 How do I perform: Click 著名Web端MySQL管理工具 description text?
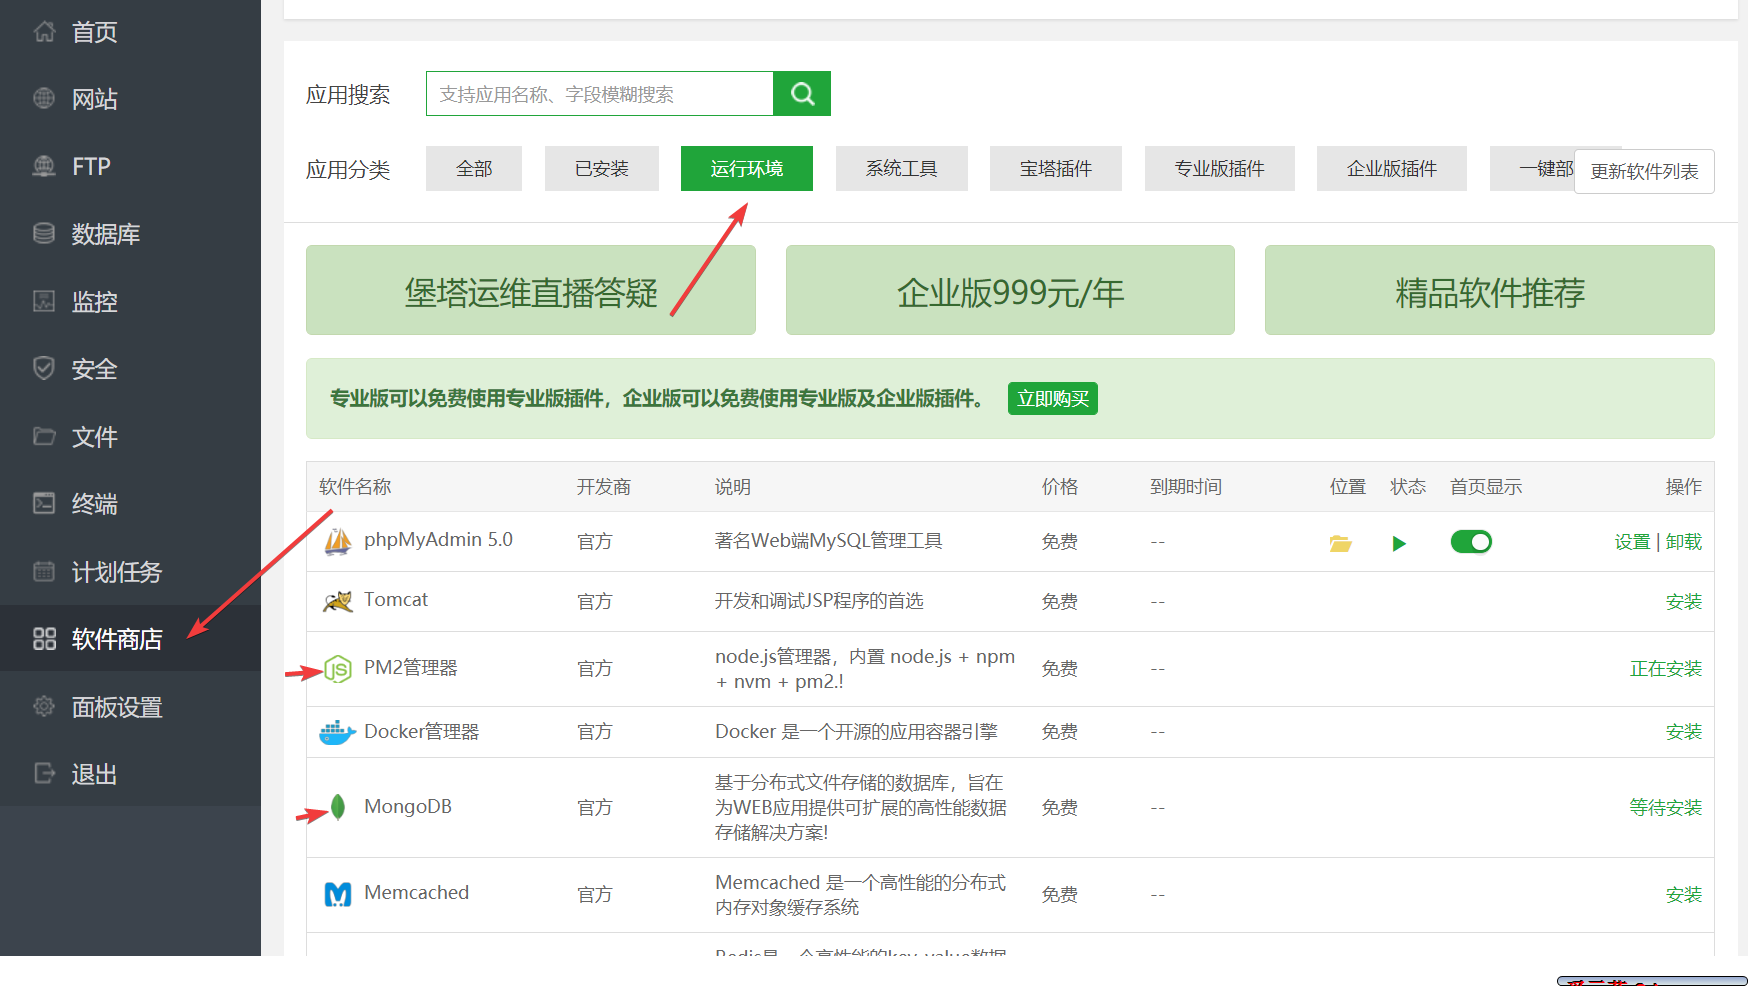click(828, 541)
